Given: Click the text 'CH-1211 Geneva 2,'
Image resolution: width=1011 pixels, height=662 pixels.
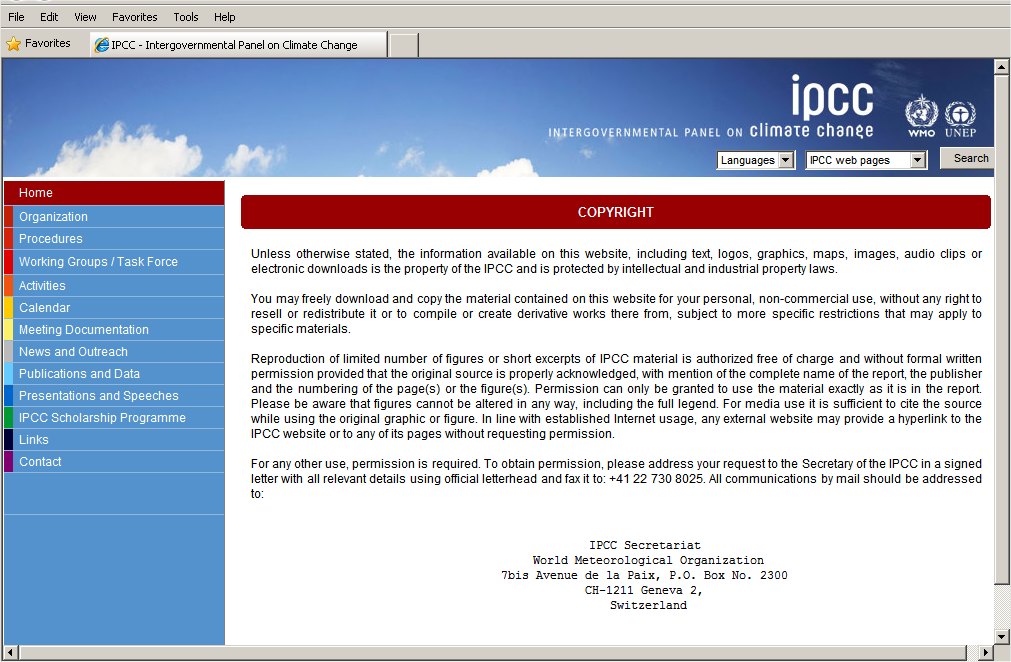Looking at the screenshot, I should point(643,590).
